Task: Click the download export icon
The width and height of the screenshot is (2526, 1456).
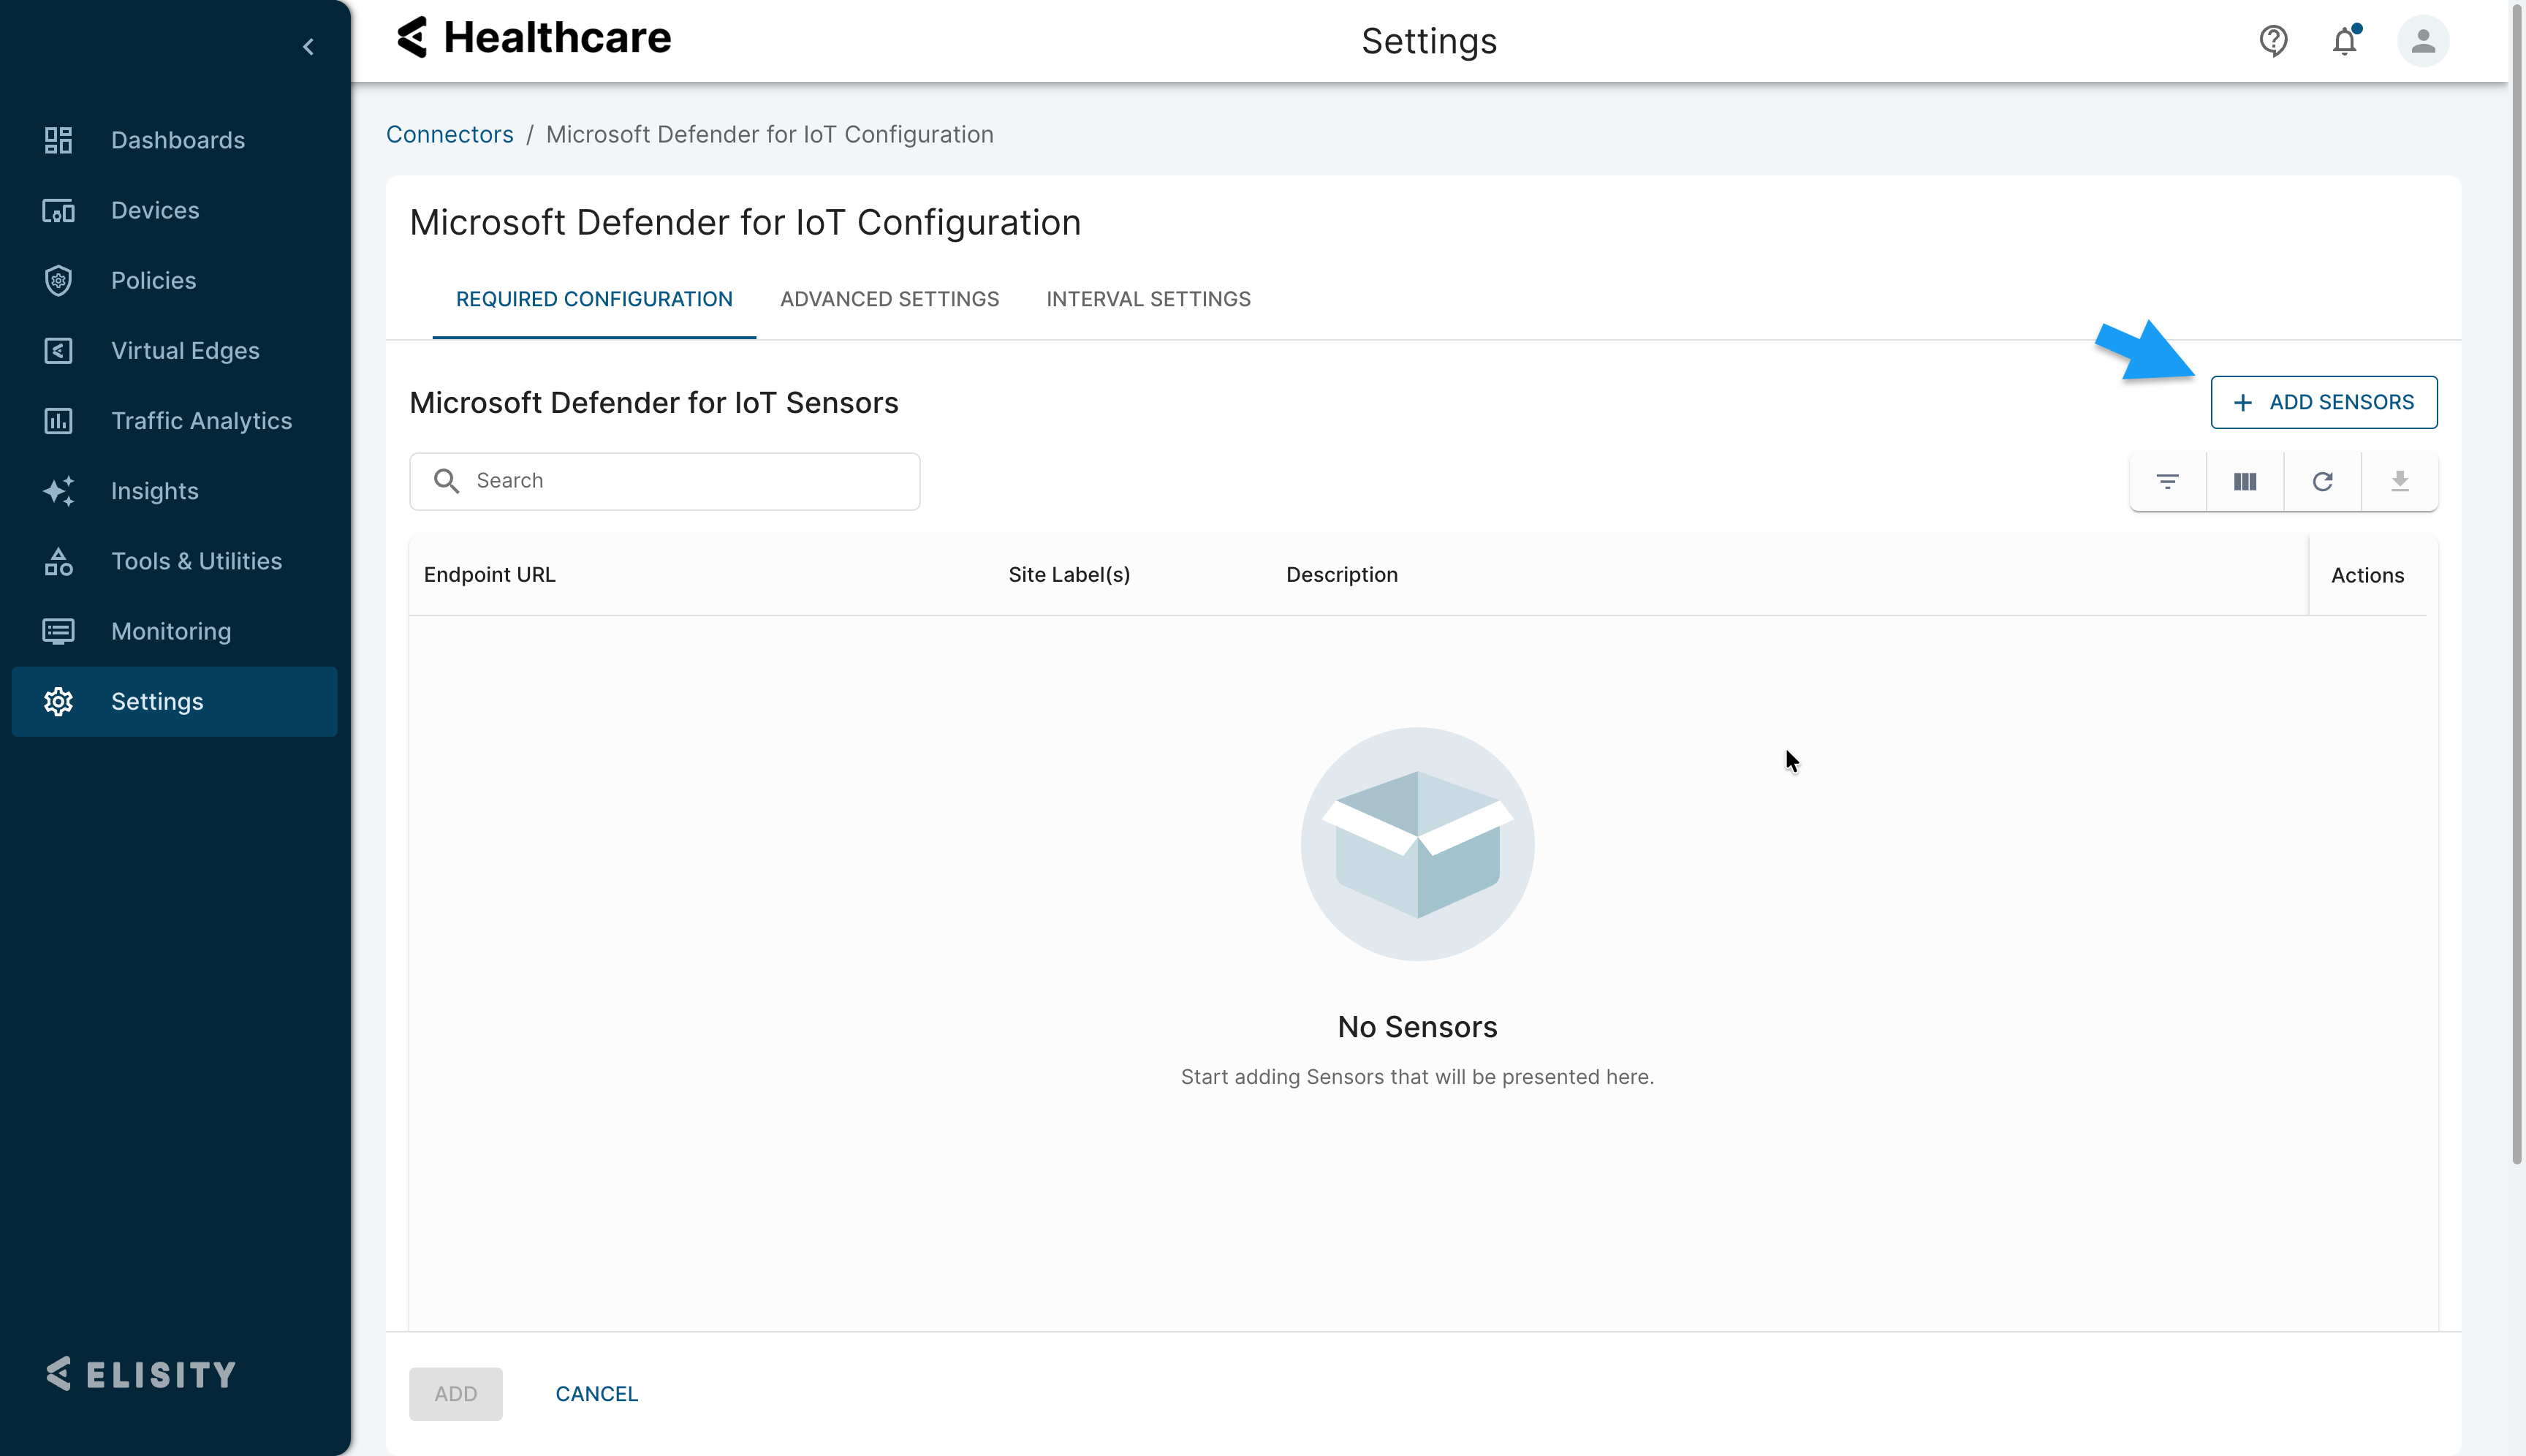Action: click(x=2399, y=482)
